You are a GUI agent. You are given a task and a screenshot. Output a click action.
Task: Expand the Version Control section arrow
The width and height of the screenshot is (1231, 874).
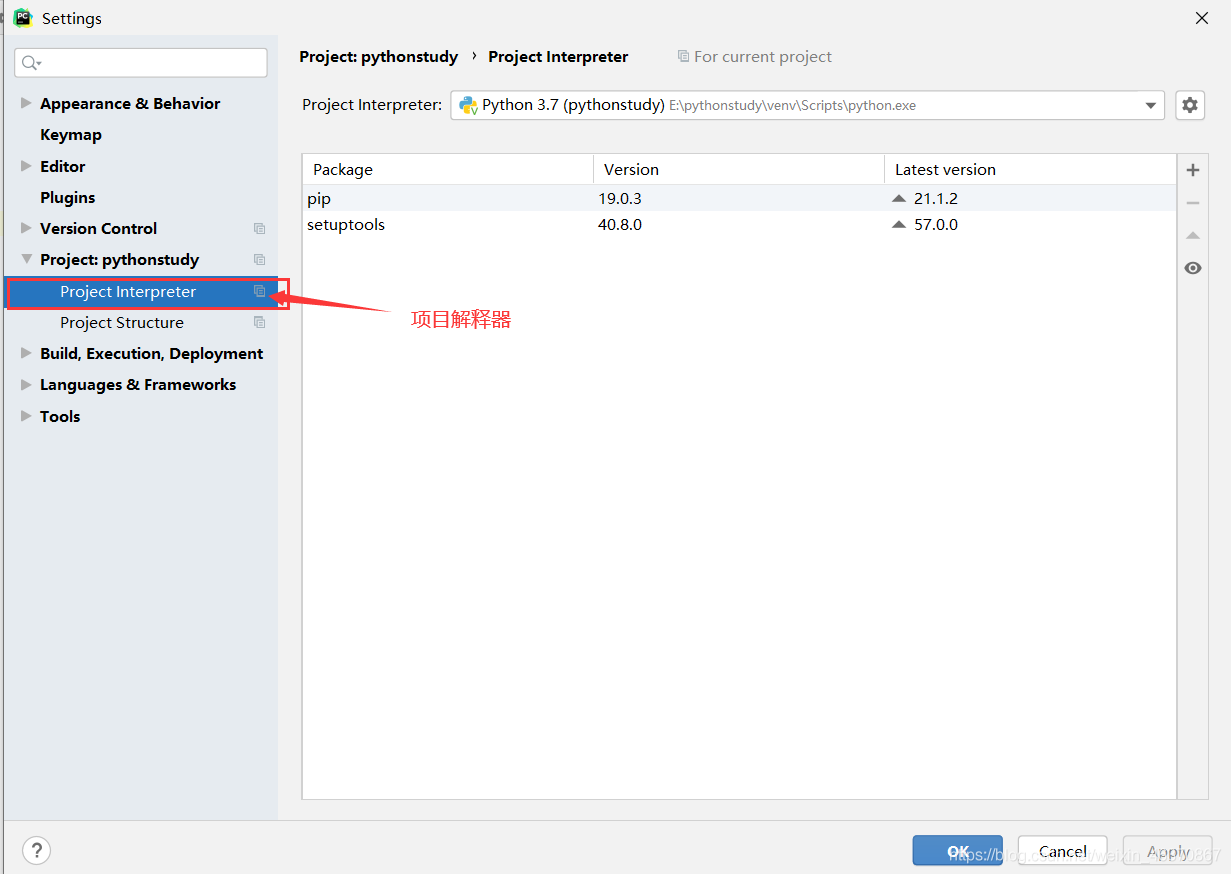pos(26,228)
